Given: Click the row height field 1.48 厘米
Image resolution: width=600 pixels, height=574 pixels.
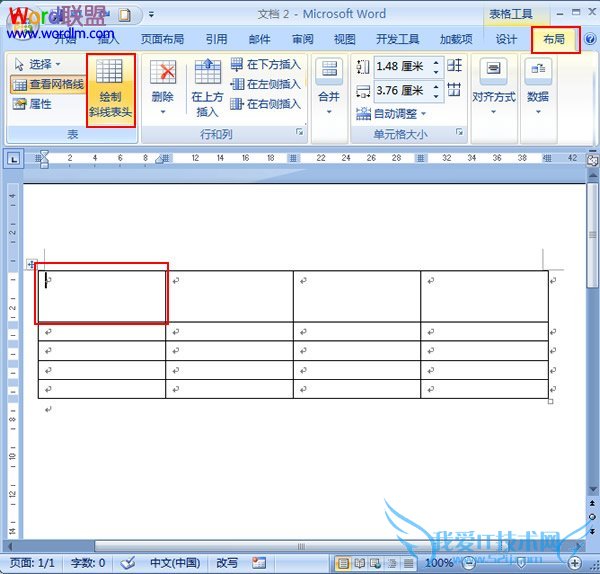Looking at the screenshot, I should 403,67.
